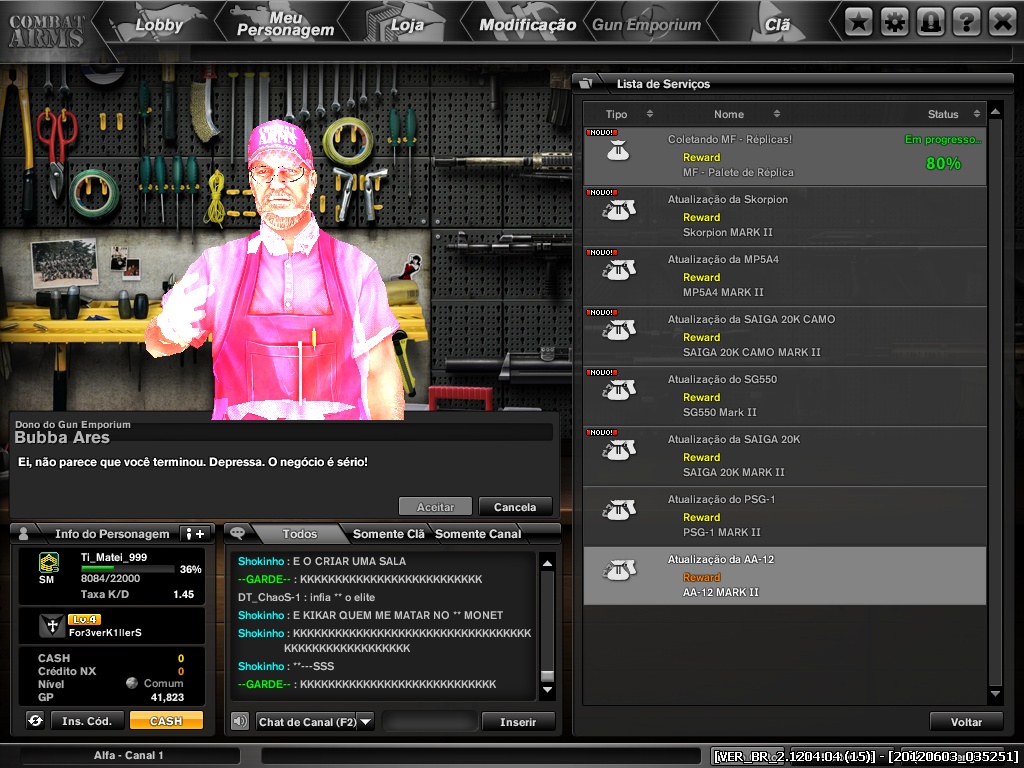Click Shokinho's E O CRIAR UMA SALA message
This screenshot has width=1024, height=768.
pyautogui.click(x=322, y=561)
